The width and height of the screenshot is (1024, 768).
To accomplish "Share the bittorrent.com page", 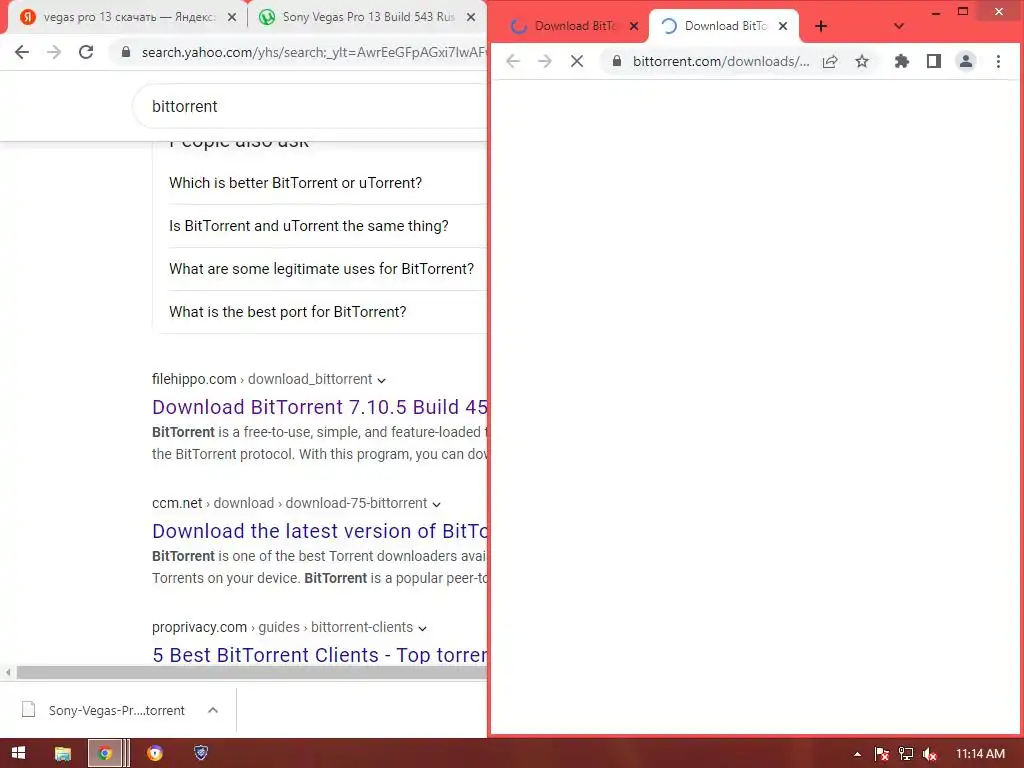I will (830, 61).
